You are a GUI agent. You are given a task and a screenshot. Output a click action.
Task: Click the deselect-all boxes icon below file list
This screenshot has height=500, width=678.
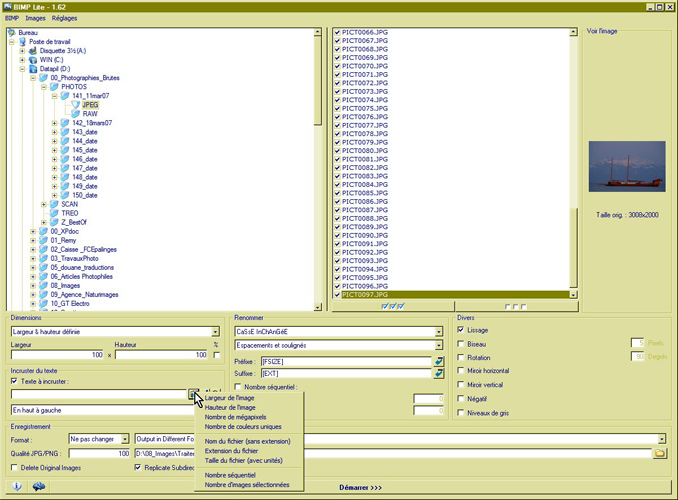[516, 305]
